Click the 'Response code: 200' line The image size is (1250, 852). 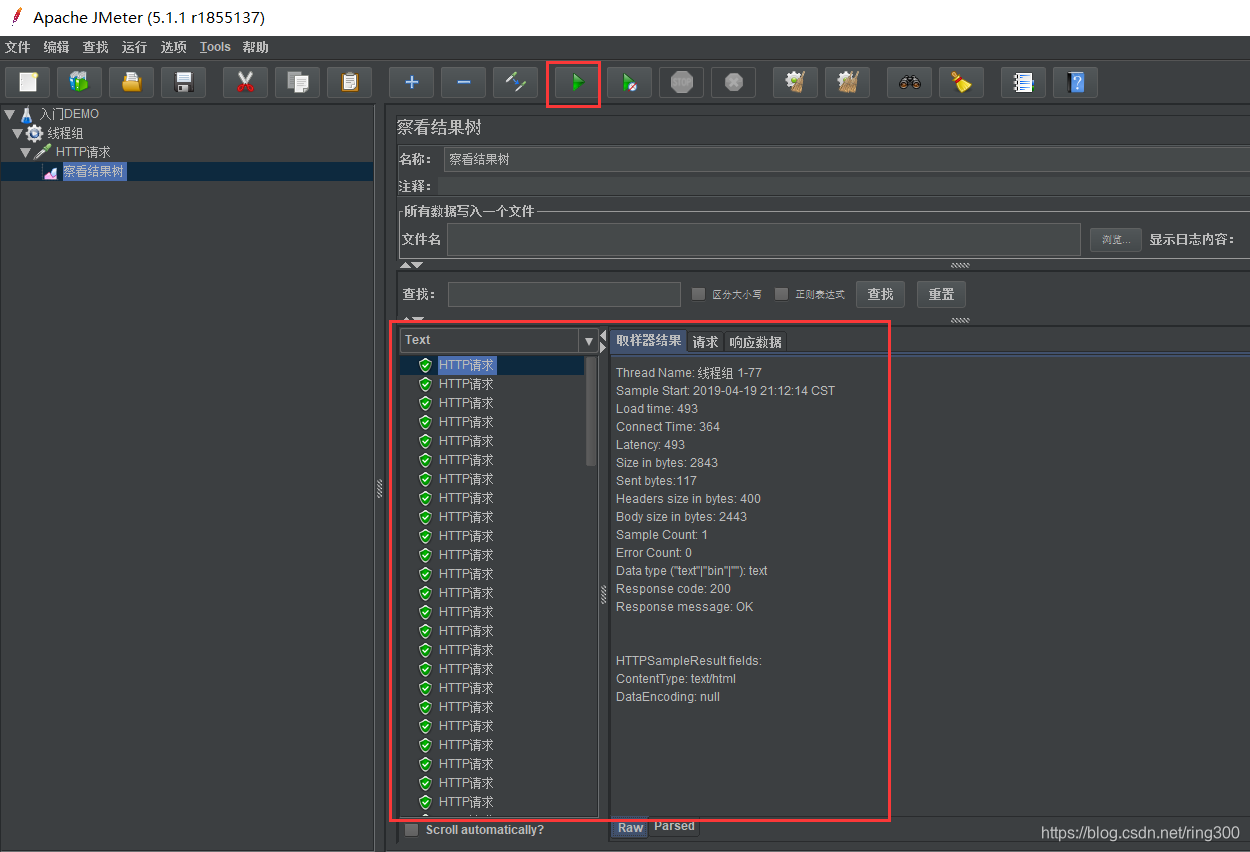tap(673, 589)
